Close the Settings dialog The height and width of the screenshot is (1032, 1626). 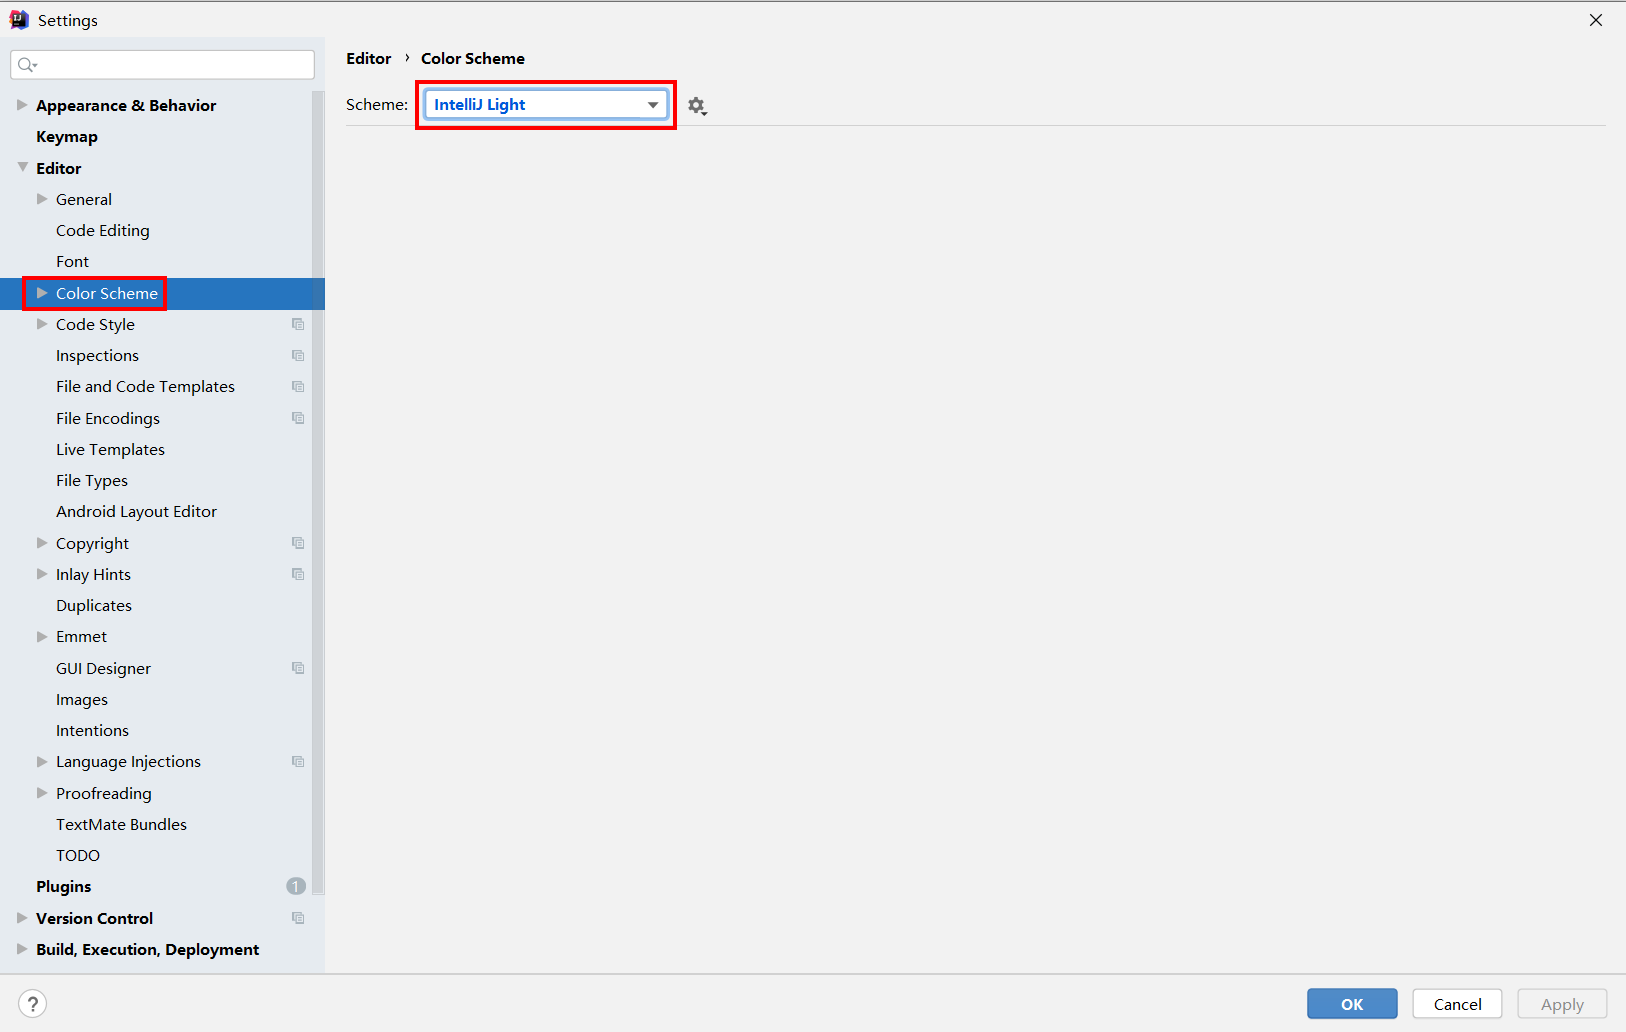1596,20
